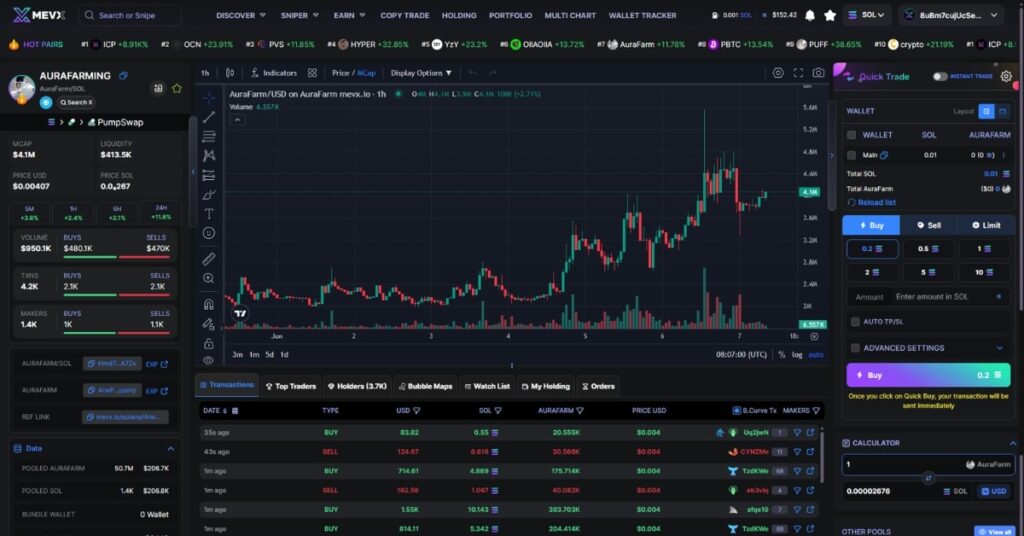This screenshot has height=536, width=1024.
Task: Open the SOL network selector
Action: (x=867, y=15)
